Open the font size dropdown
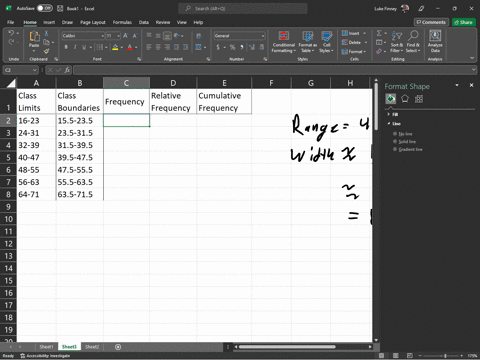 click(118, 36)
